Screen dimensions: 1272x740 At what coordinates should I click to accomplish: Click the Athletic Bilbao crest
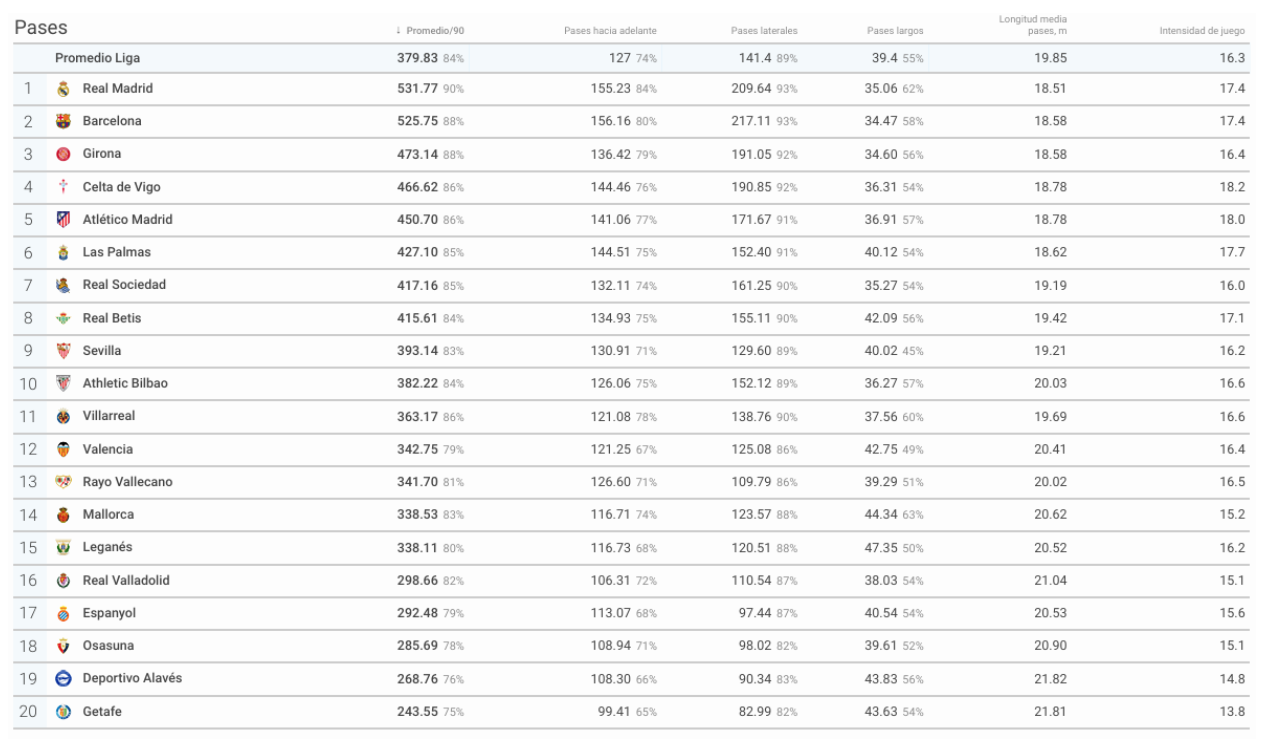click(63, 383)
